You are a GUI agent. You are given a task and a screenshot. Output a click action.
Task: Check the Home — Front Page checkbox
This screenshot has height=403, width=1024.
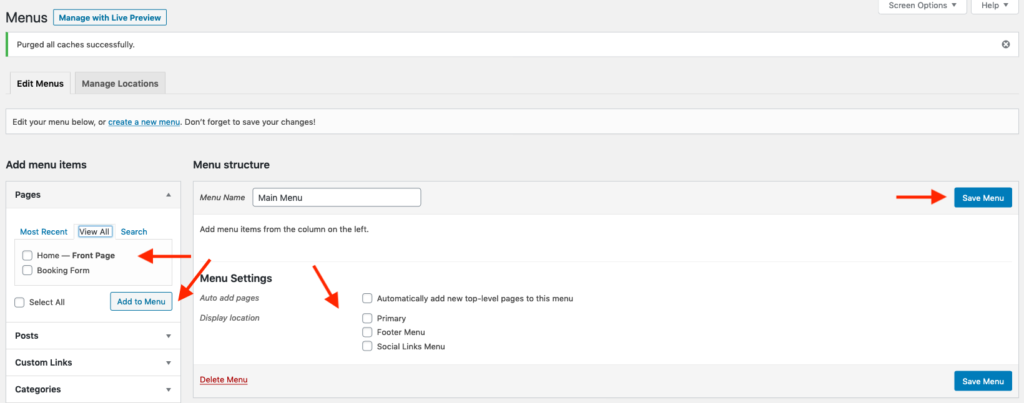[27, 255]
